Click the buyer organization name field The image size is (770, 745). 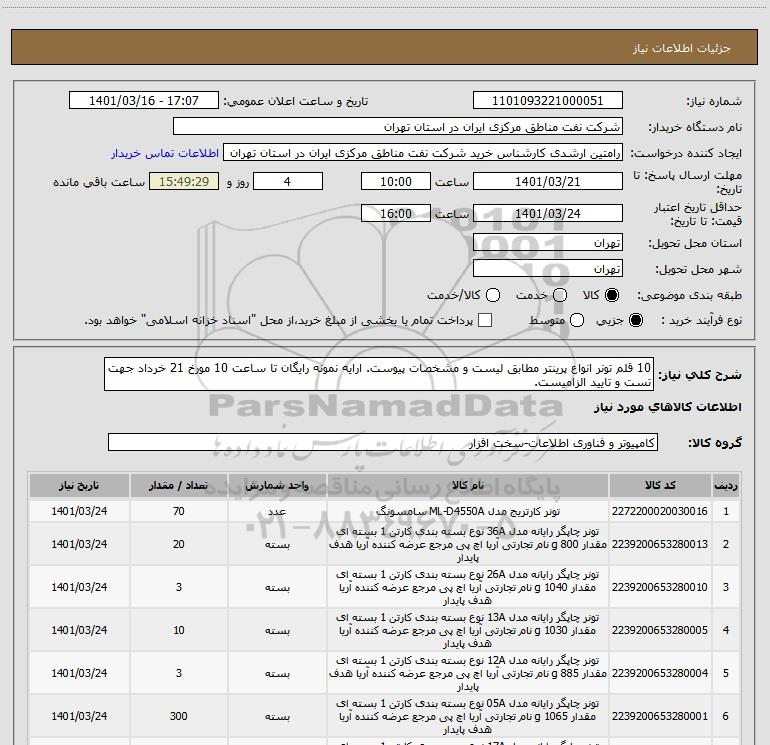click(x=398, y=126)
